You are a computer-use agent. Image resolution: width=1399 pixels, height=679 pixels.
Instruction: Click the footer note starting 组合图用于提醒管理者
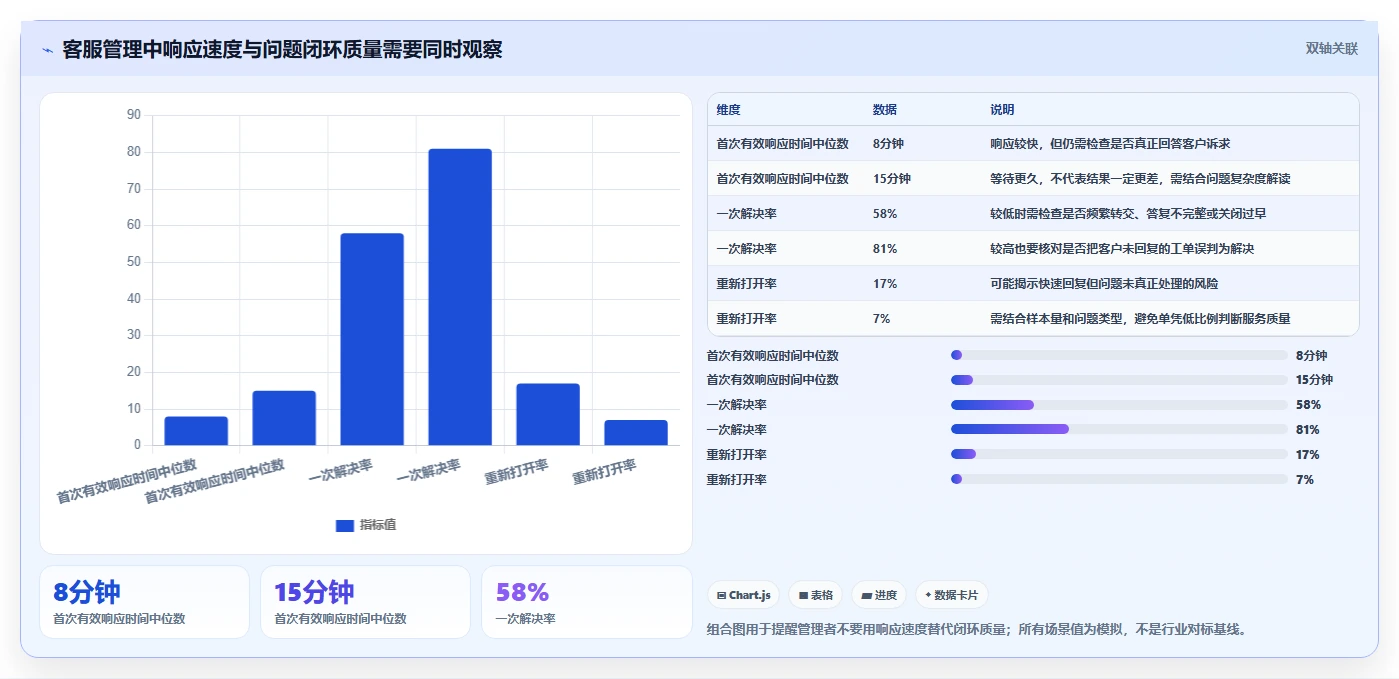coord(976,630)
